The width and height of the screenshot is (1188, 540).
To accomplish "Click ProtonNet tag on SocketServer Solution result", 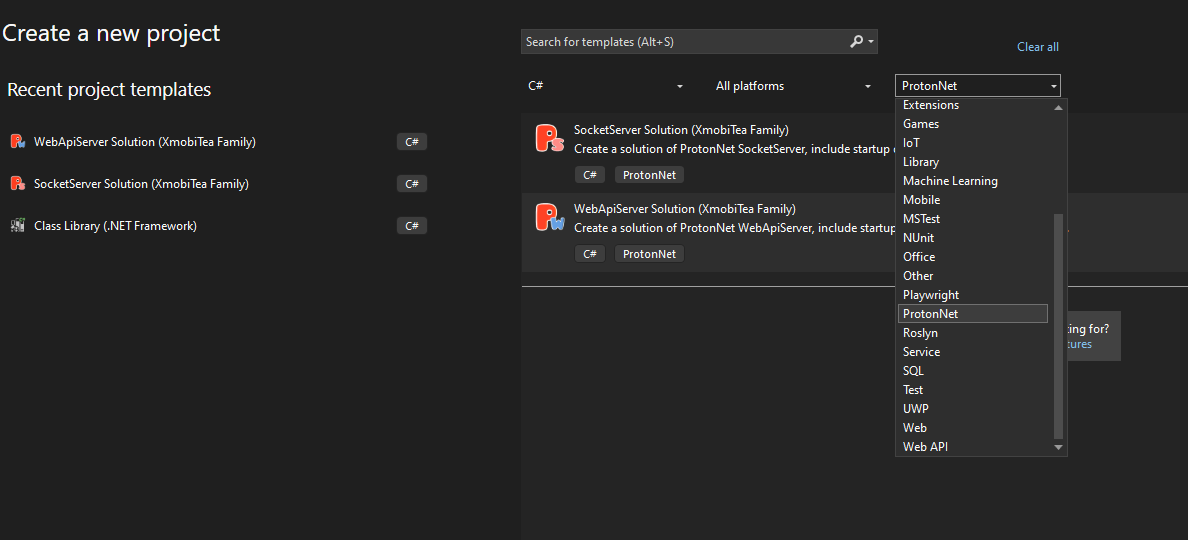I will pyautogui.click(x=649, y=175).
